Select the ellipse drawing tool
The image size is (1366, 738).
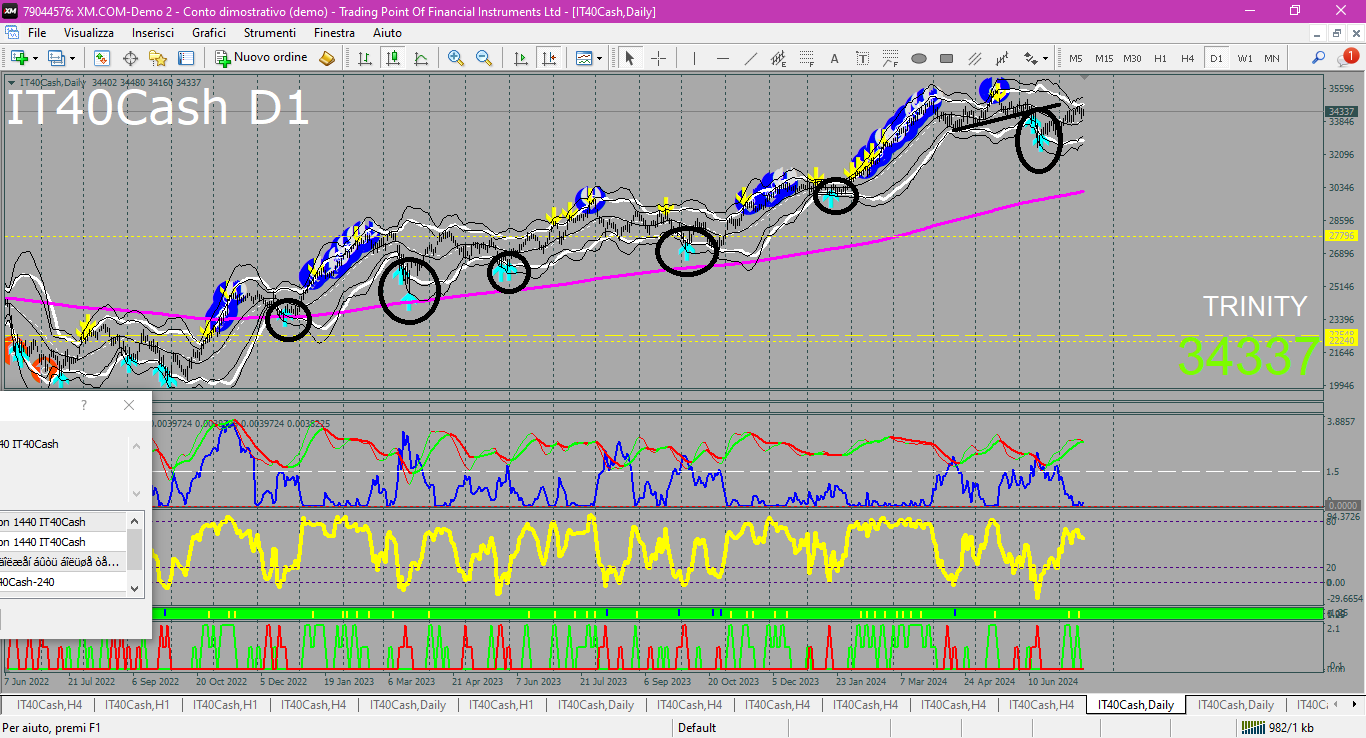click(918, 58)
